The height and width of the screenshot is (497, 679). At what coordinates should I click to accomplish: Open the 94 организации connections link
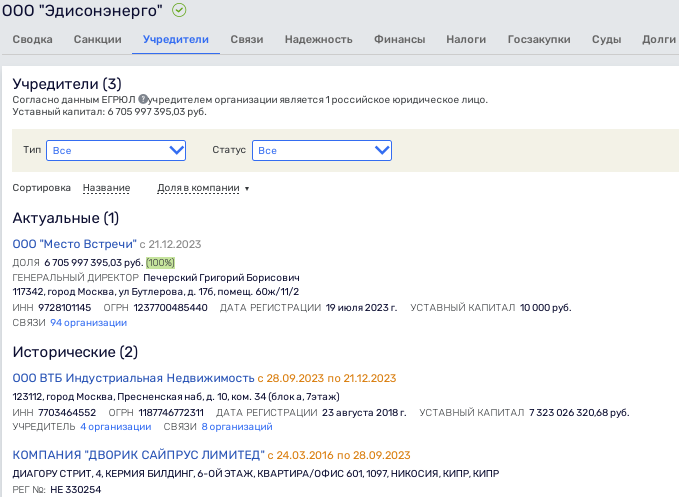pos(88,323)
